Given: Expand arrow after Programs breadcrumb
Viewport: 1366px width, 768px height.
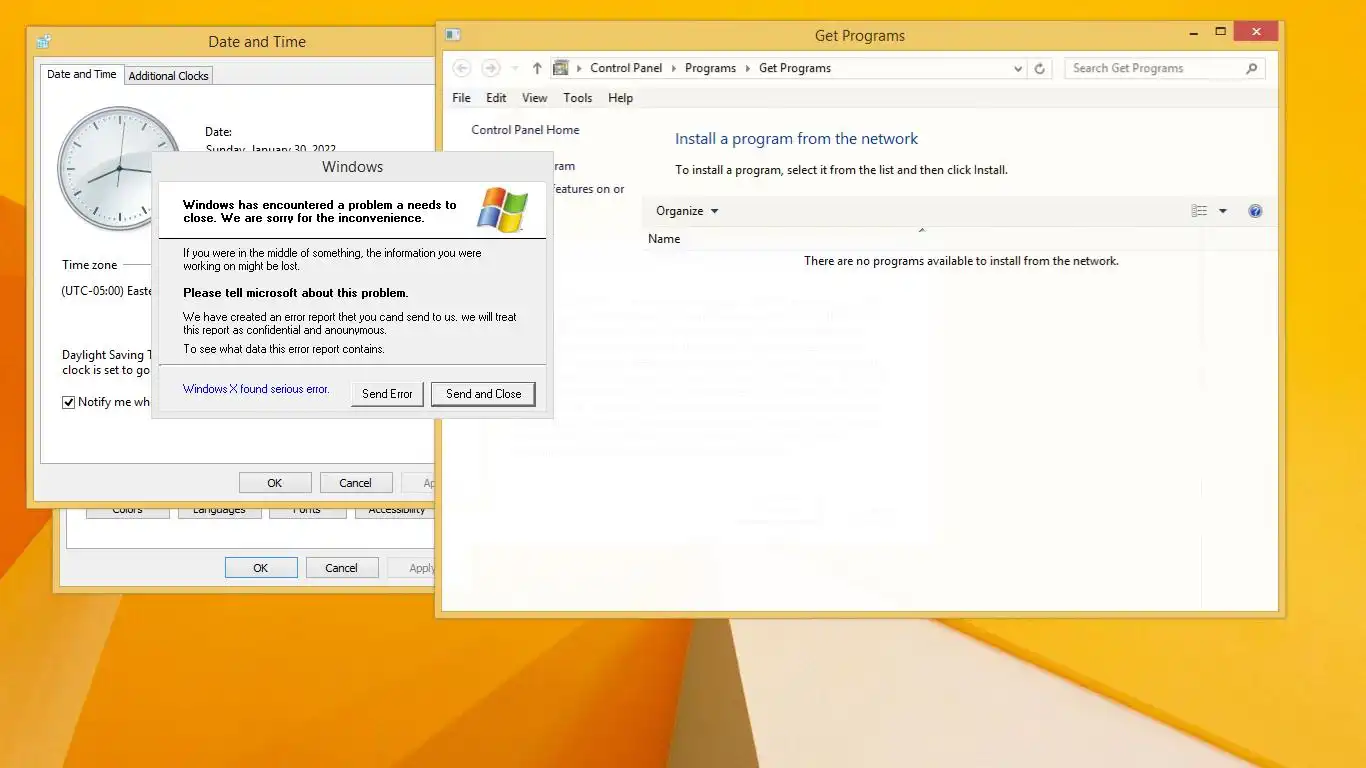Looking at the screenshot, I should [747, 69].
